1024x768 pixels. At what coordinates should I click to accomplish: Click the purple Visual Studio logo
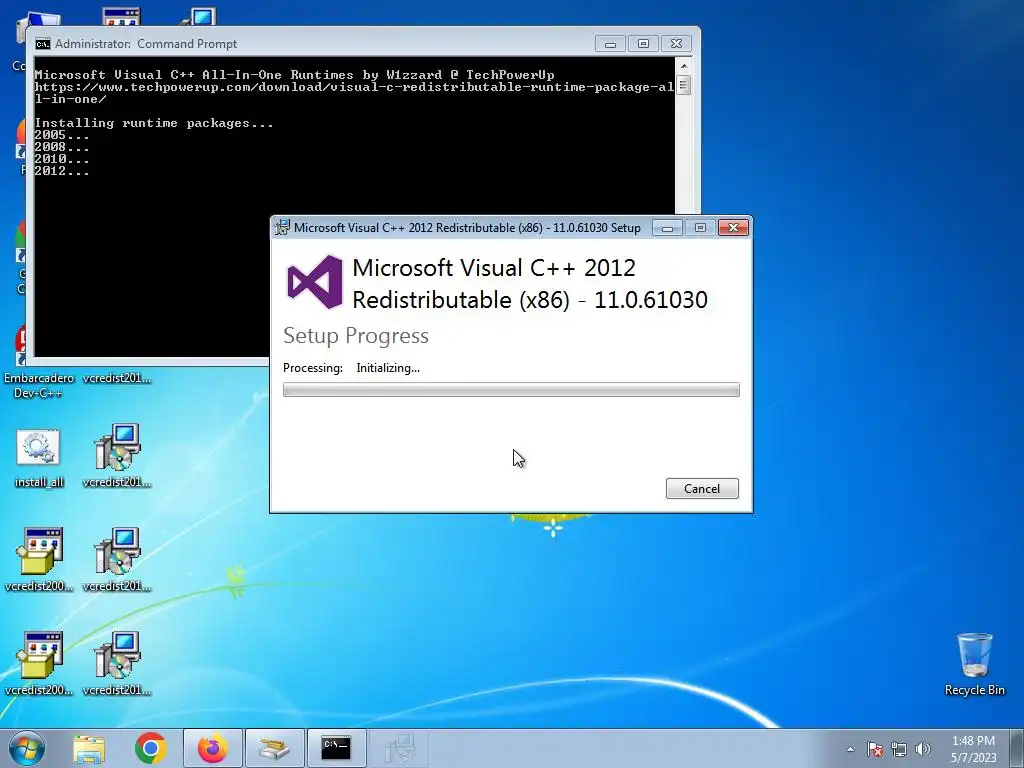click(x=315, y=282)
